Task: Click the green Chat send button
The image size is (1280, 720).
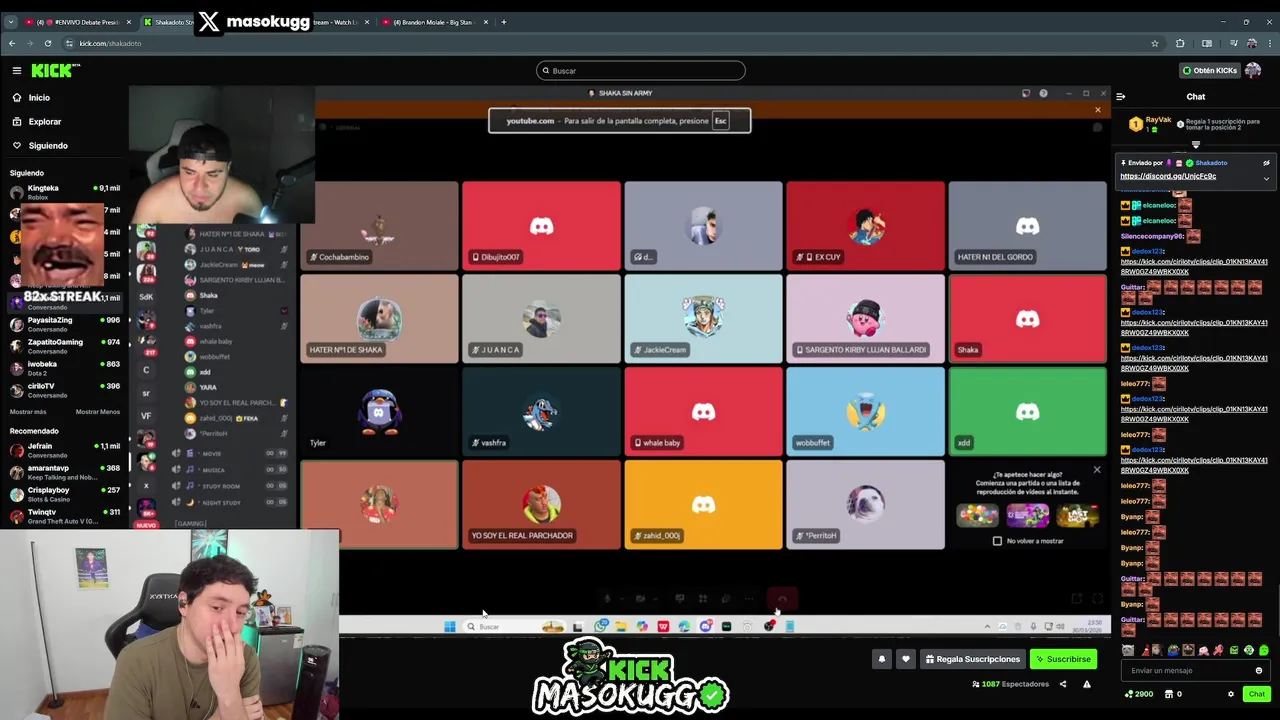Action: pyautogui.click(x=1257, y=694)
